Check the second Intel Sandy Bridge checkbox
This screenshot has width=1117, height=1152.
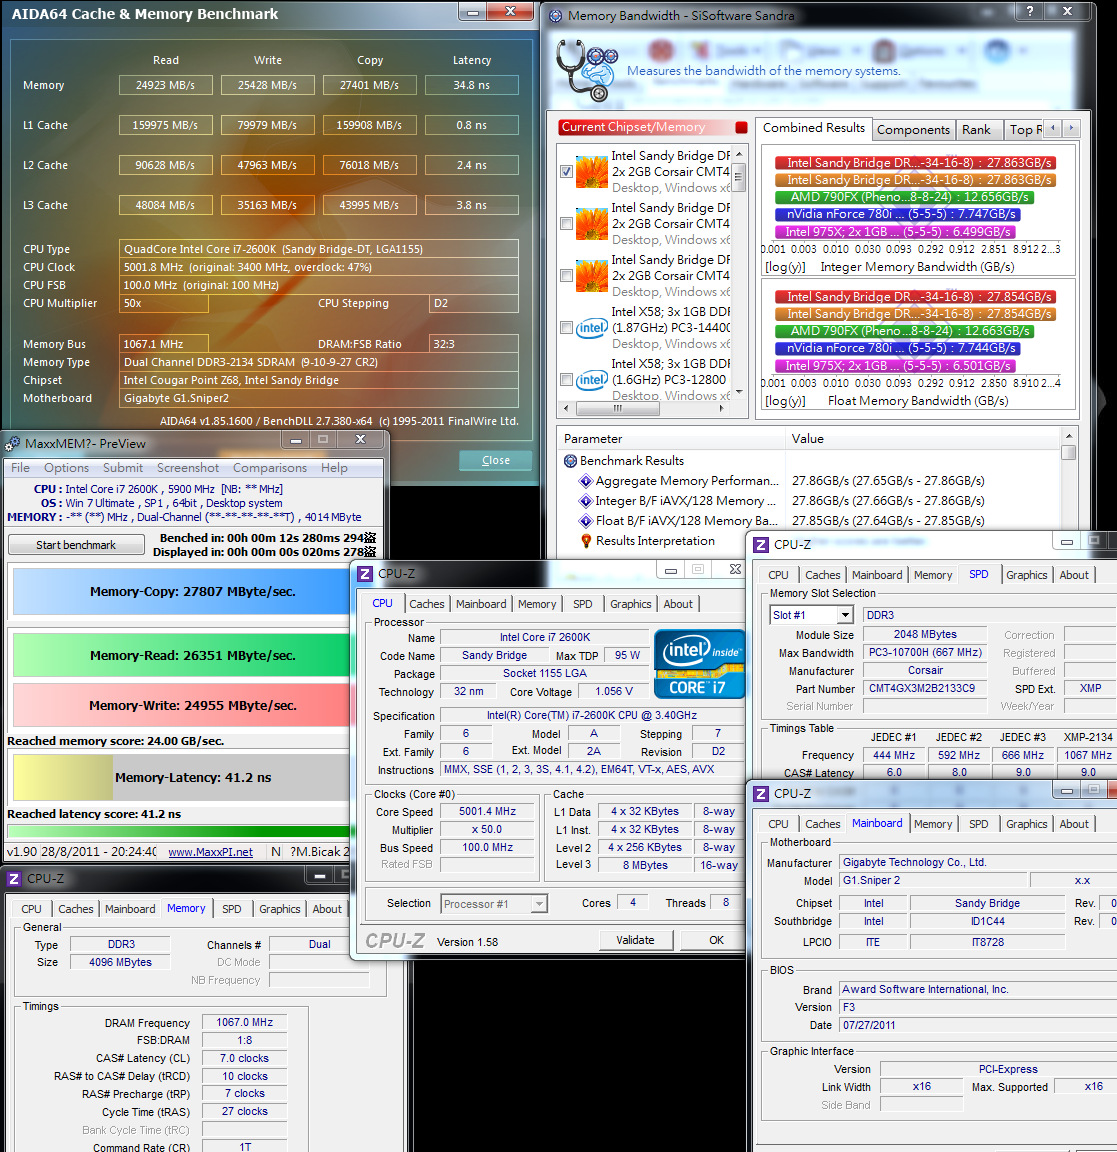pos(566,223)
